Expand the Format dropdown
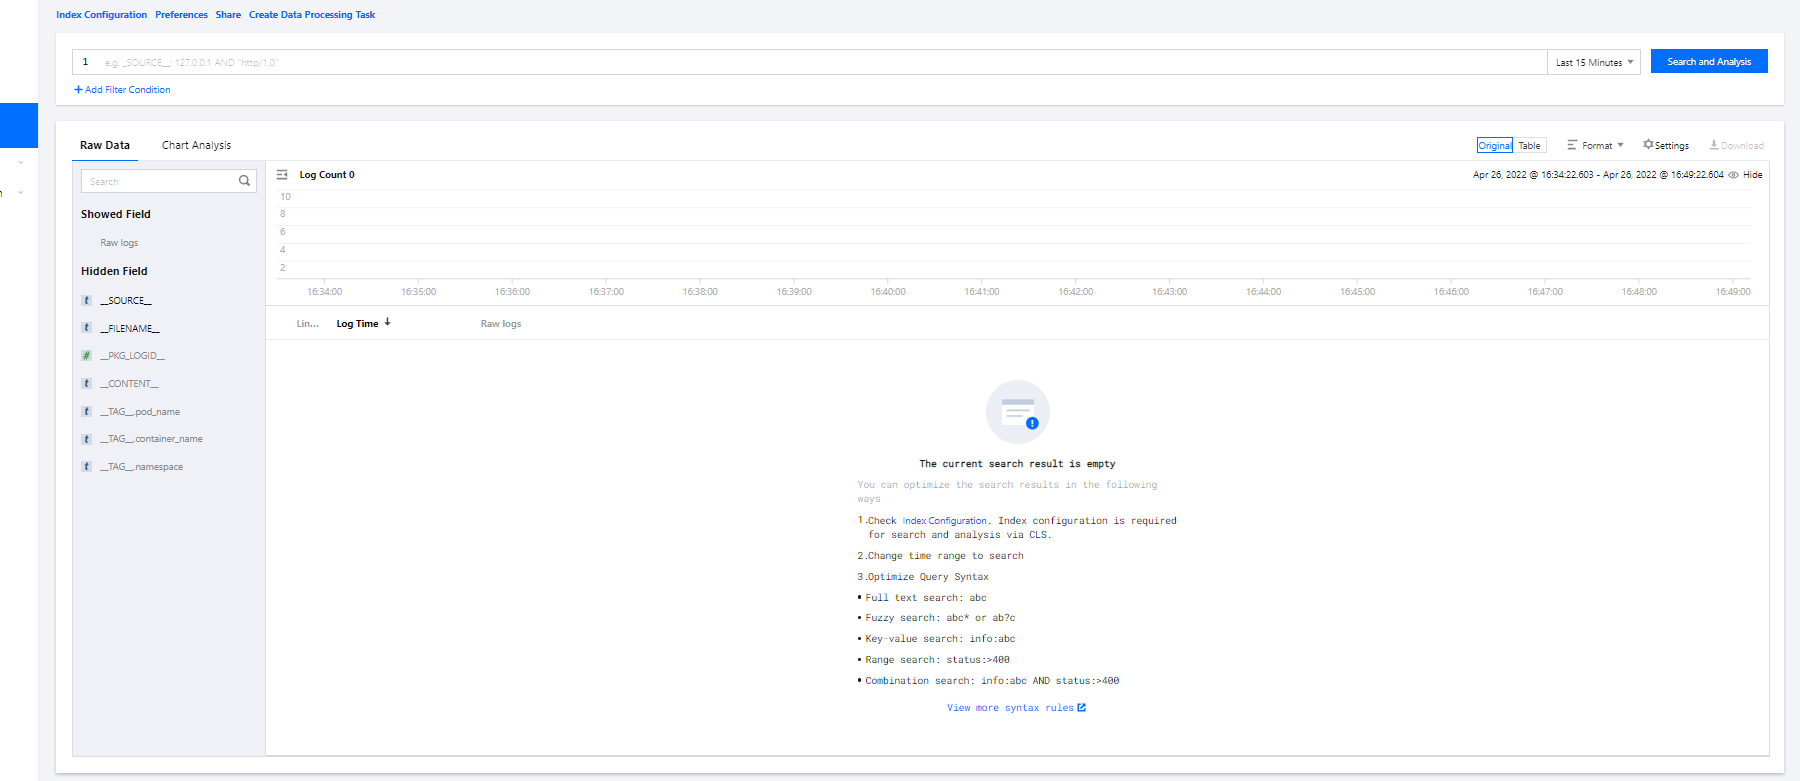 (x=1596, y=146)
